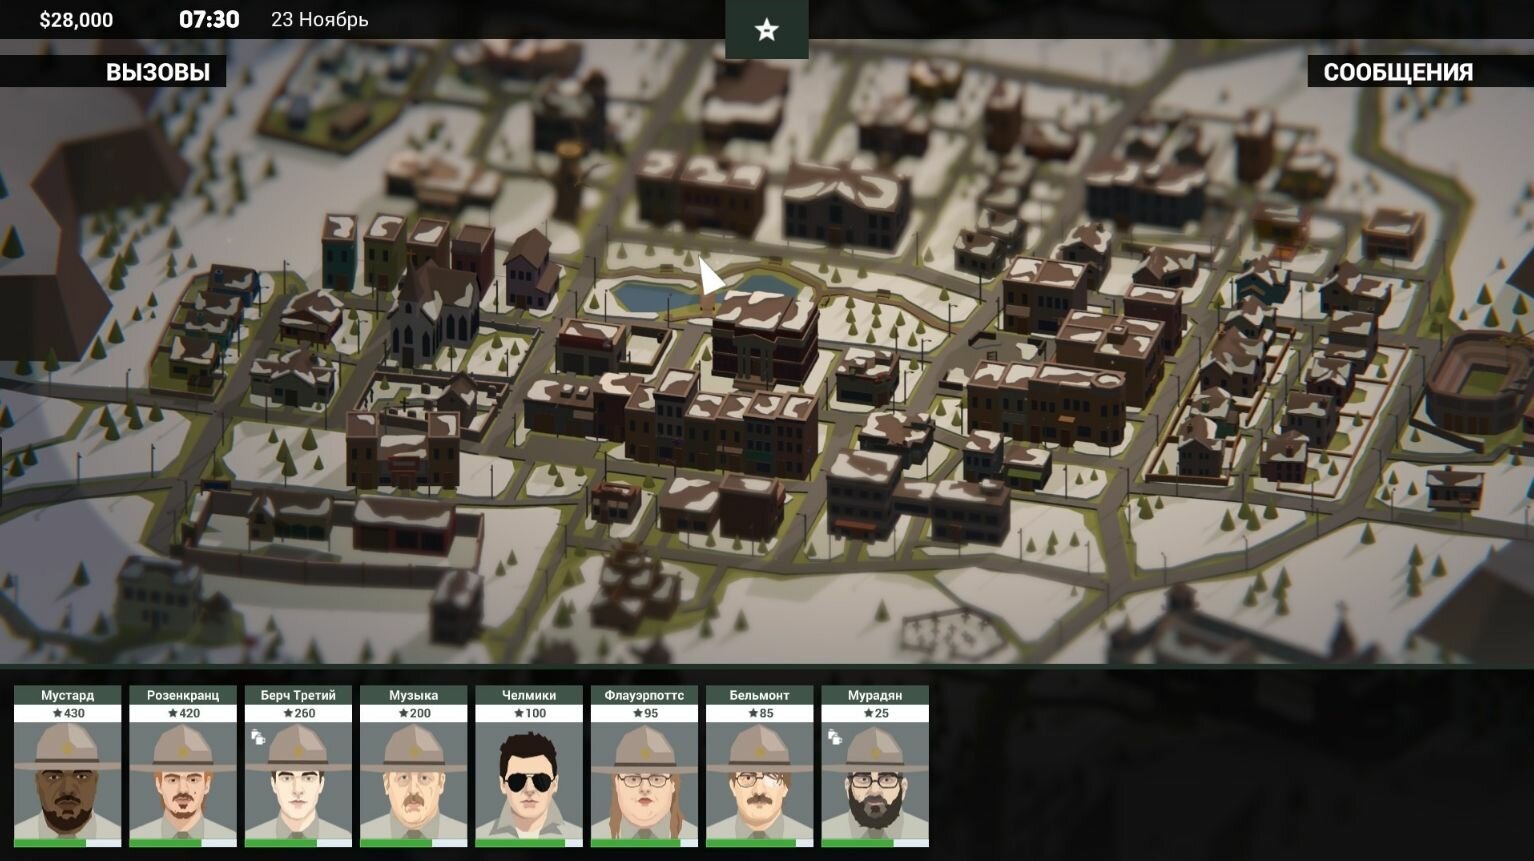Choose officer Бельмонт's portrait
This screenshot has height=861, width=1534.
(x=759, y=781)
